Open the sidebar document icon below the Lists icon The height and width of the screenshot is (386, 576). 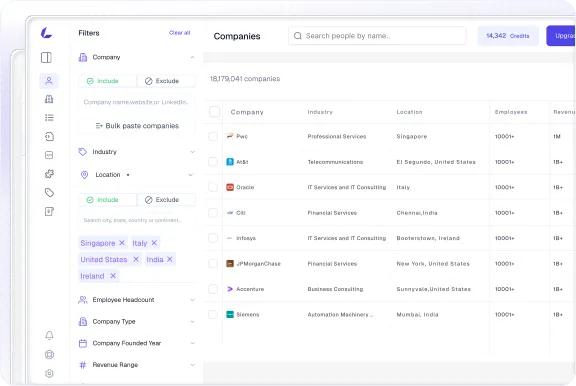point(49,137)
